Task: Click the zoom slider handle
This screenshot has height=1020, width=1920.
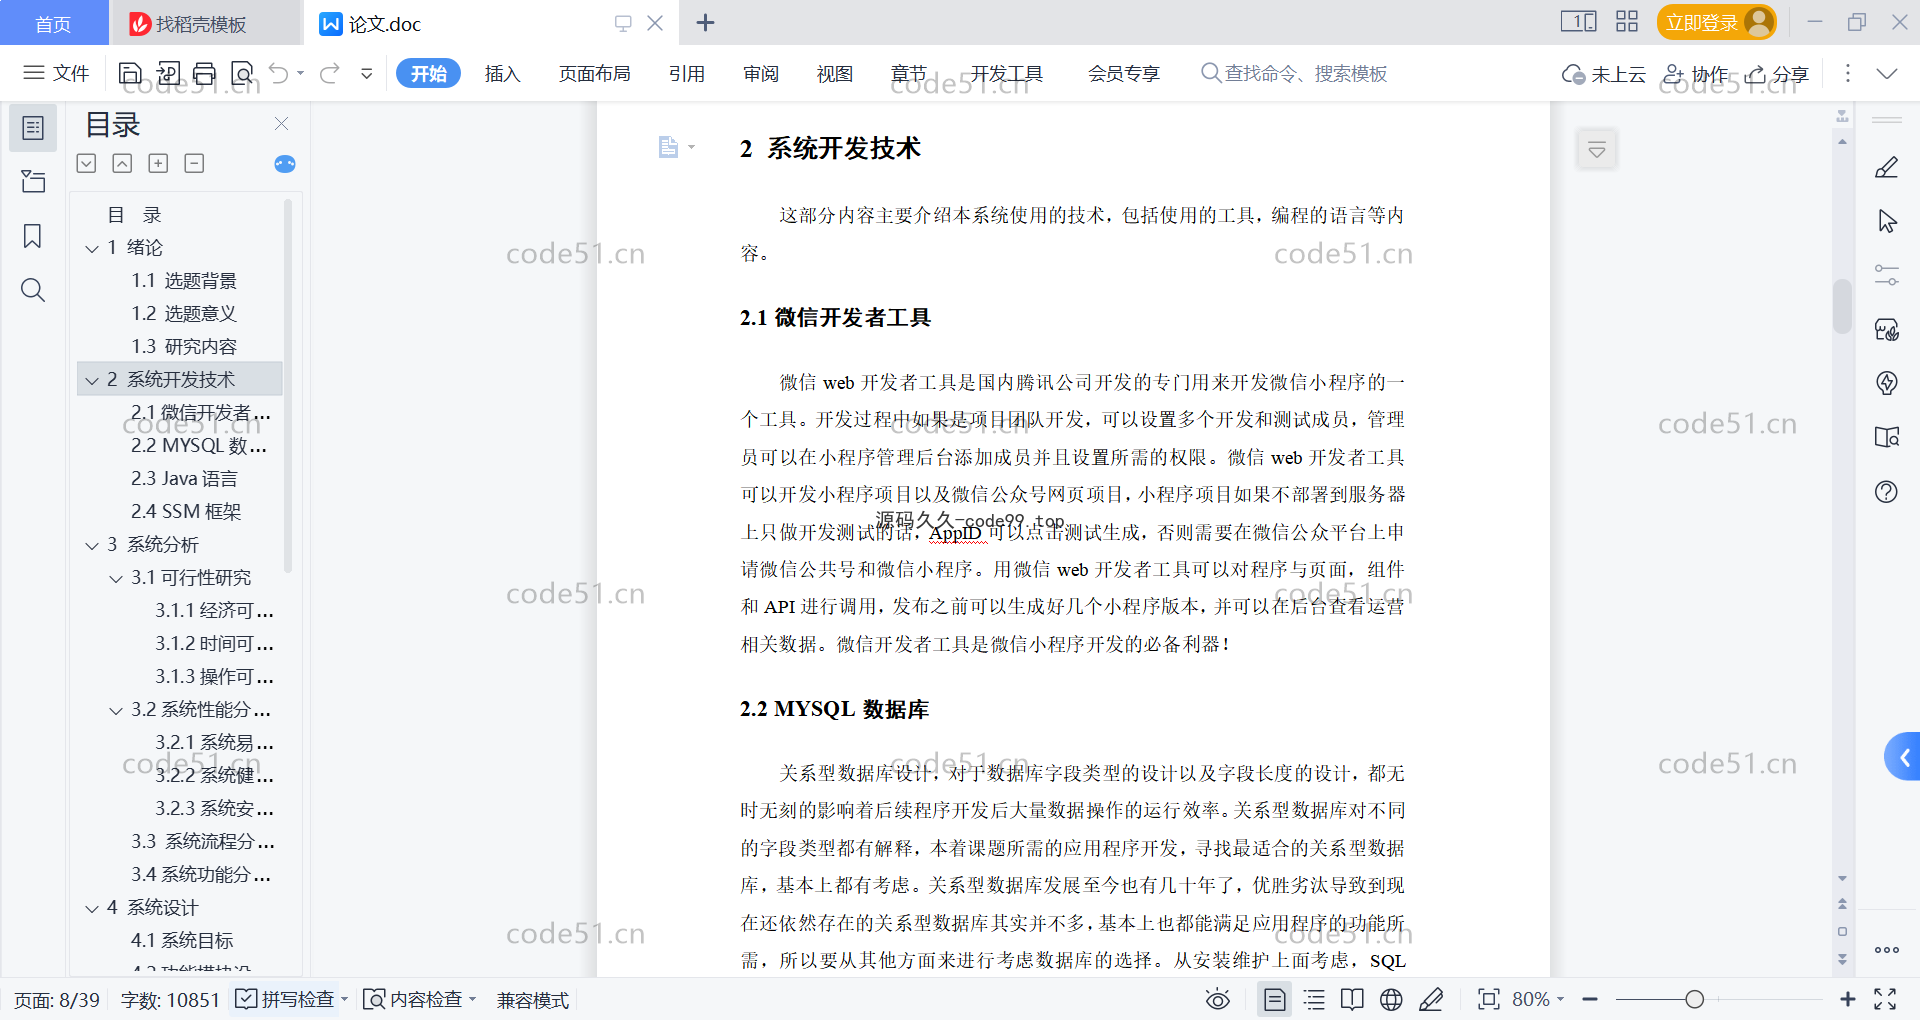Action: (x=1694, y=999)
